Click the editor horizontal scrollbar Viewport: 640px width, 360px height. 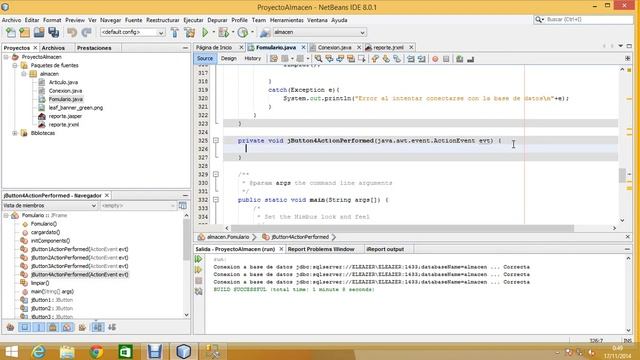(x=402, y=228)
